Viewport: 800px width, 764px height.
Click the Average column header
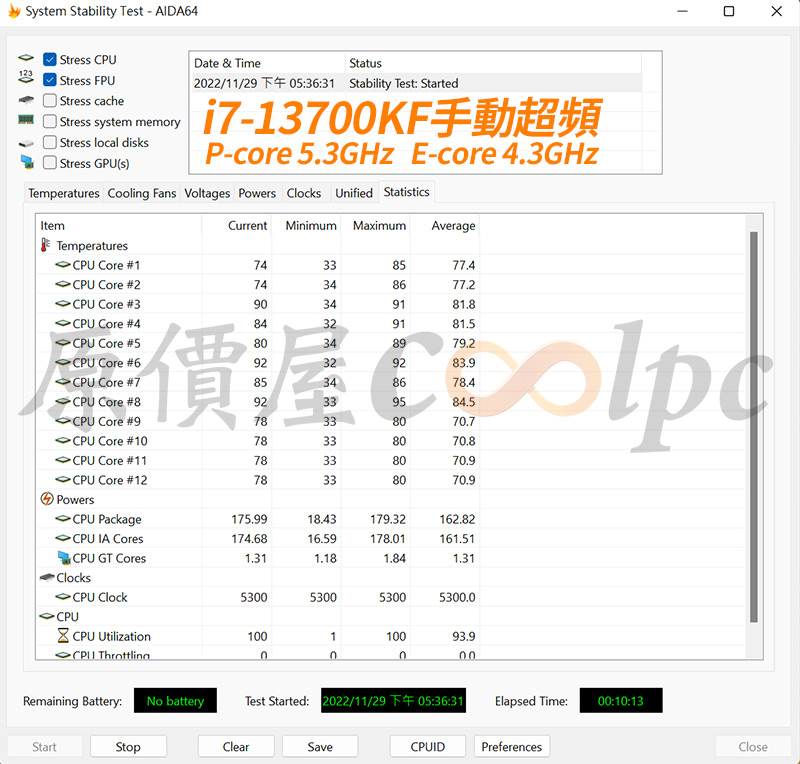(x=445, y=225)
